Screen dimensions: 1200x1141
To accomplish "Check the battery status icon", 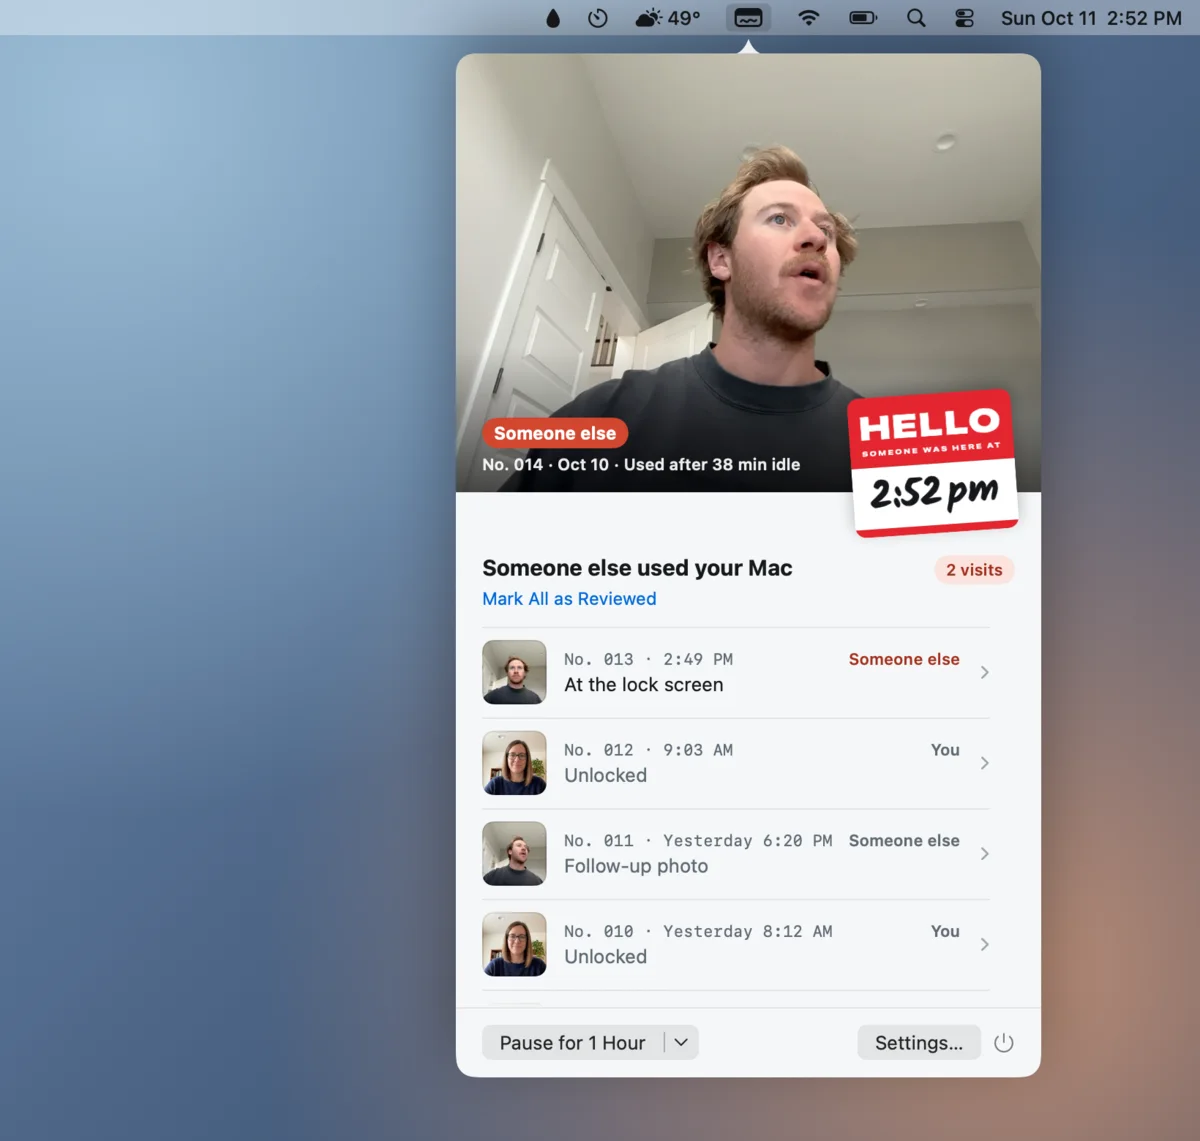I will [863, 18].
